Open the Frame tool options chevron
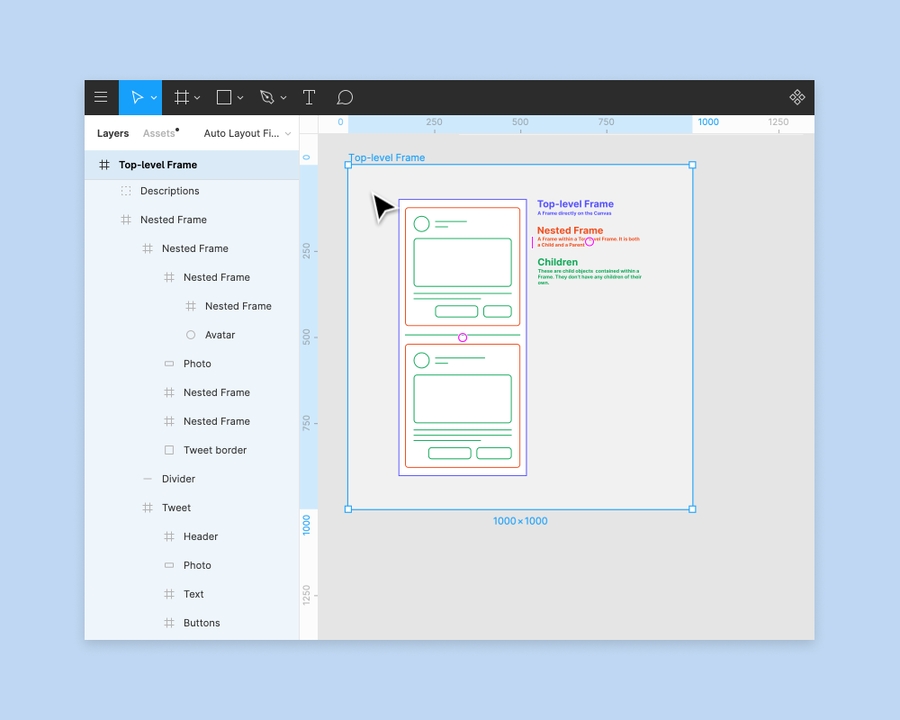900x720 pixels. (196, 97)
